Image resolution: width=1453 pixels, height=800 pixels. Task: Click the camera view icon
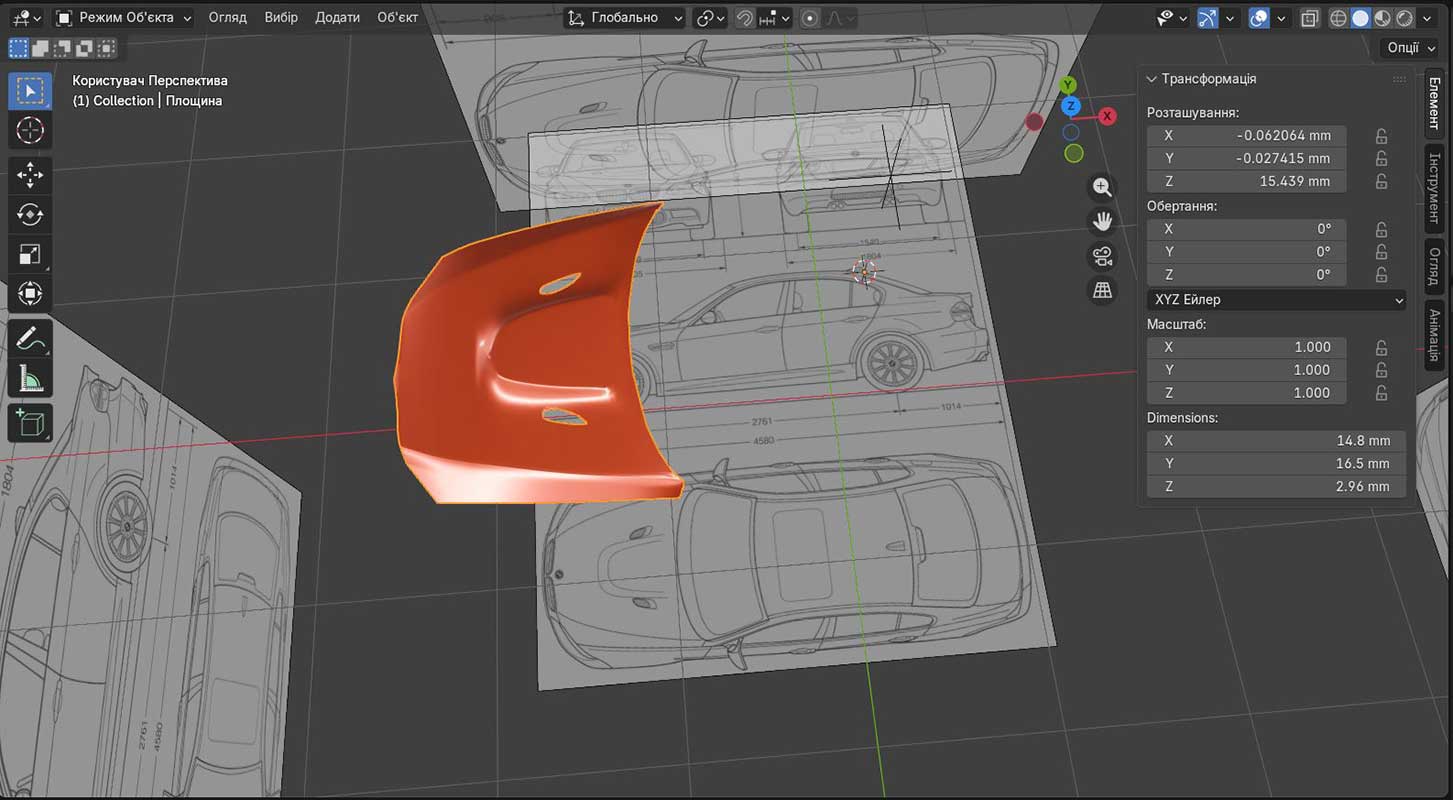tap(1102, 256)
